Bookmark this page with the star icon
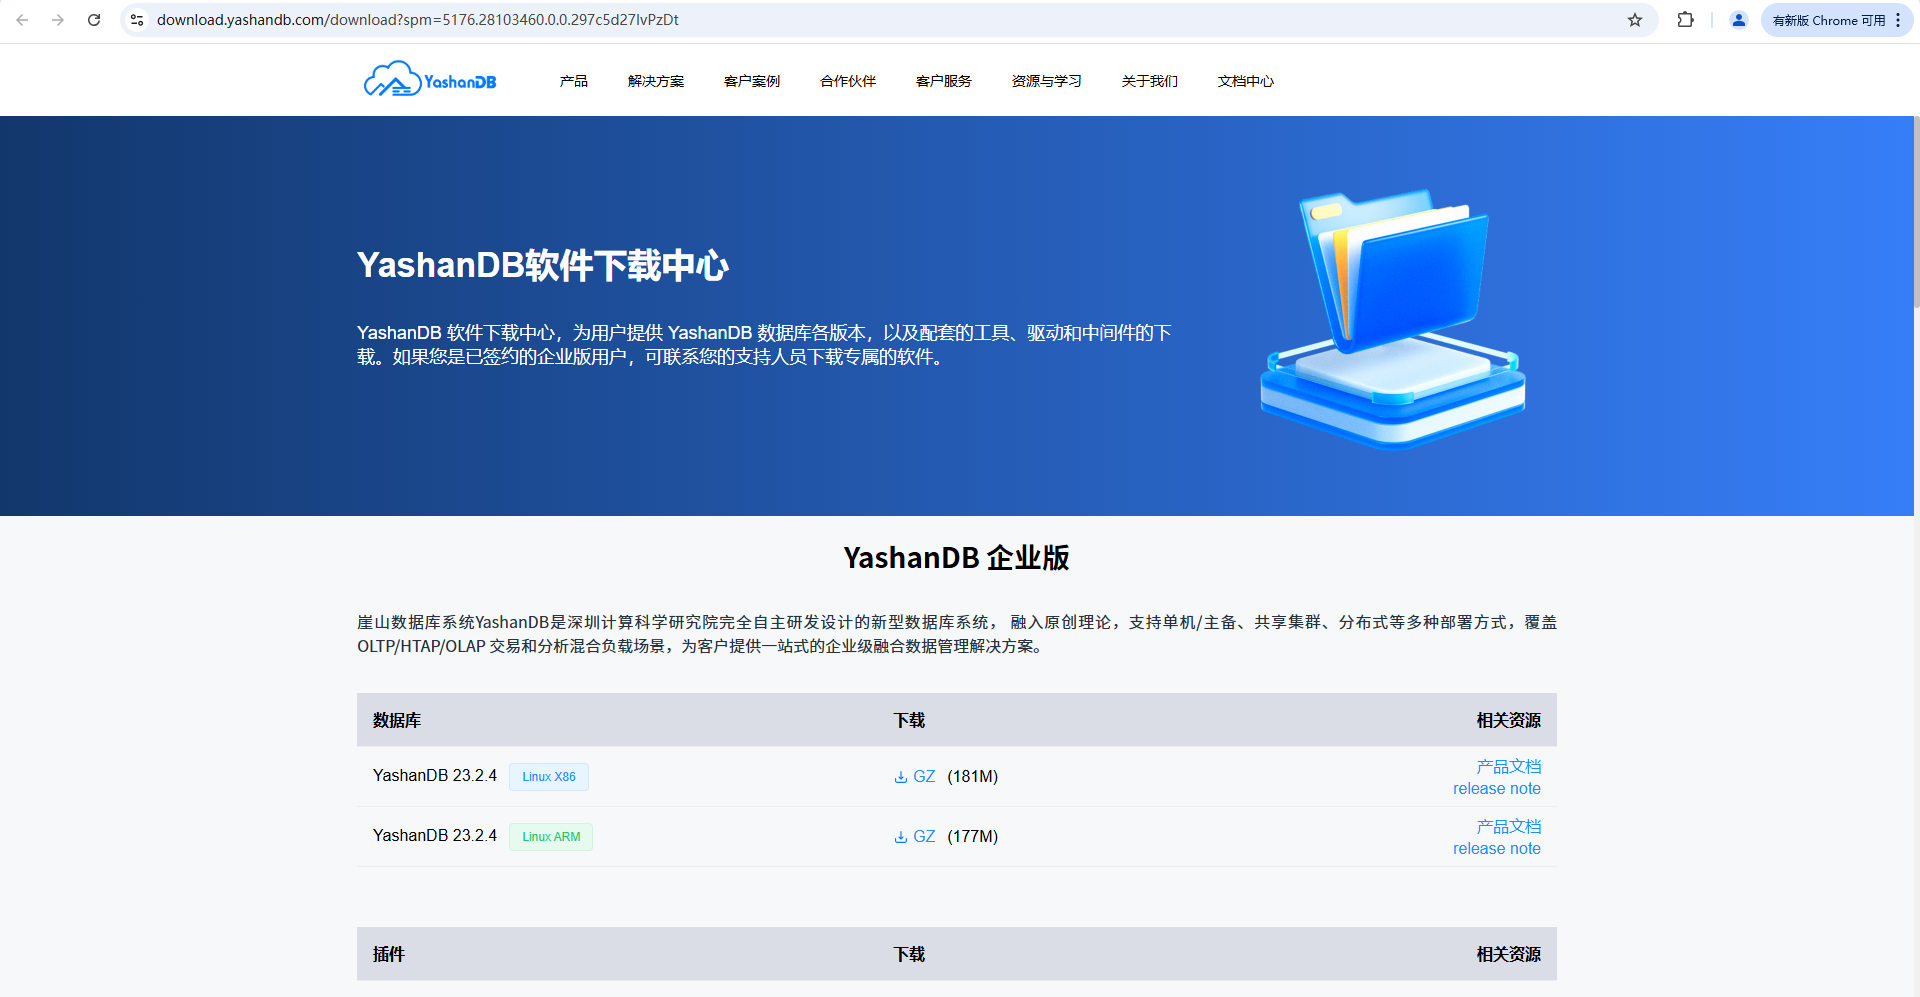Image resolution: width=1920 pixels, height=997 pixels. point(1635,20)
